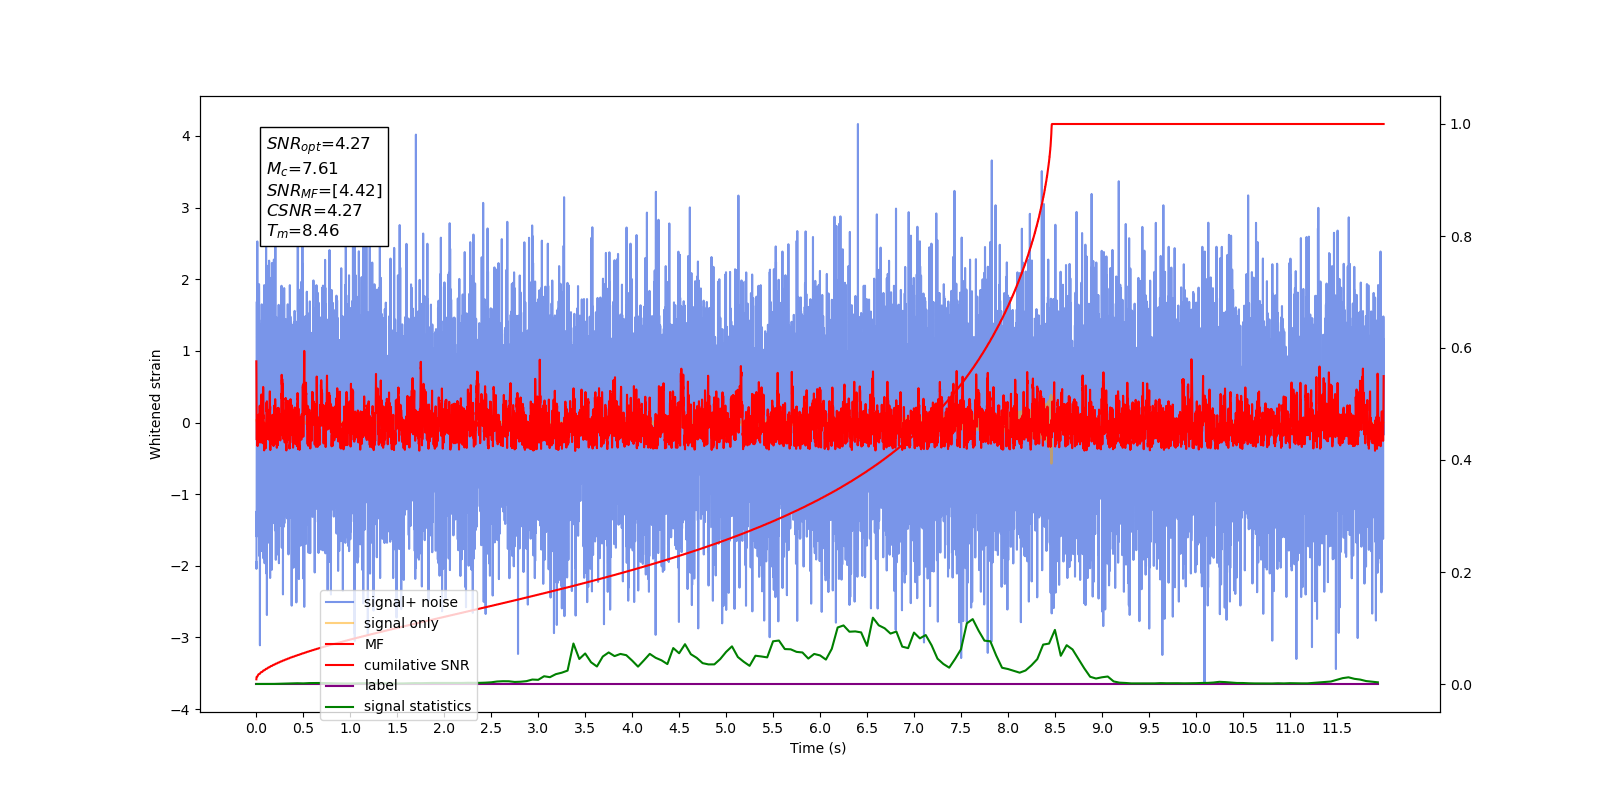
Task: Click the 2.5 tick on the time axis
Action: 491,728
